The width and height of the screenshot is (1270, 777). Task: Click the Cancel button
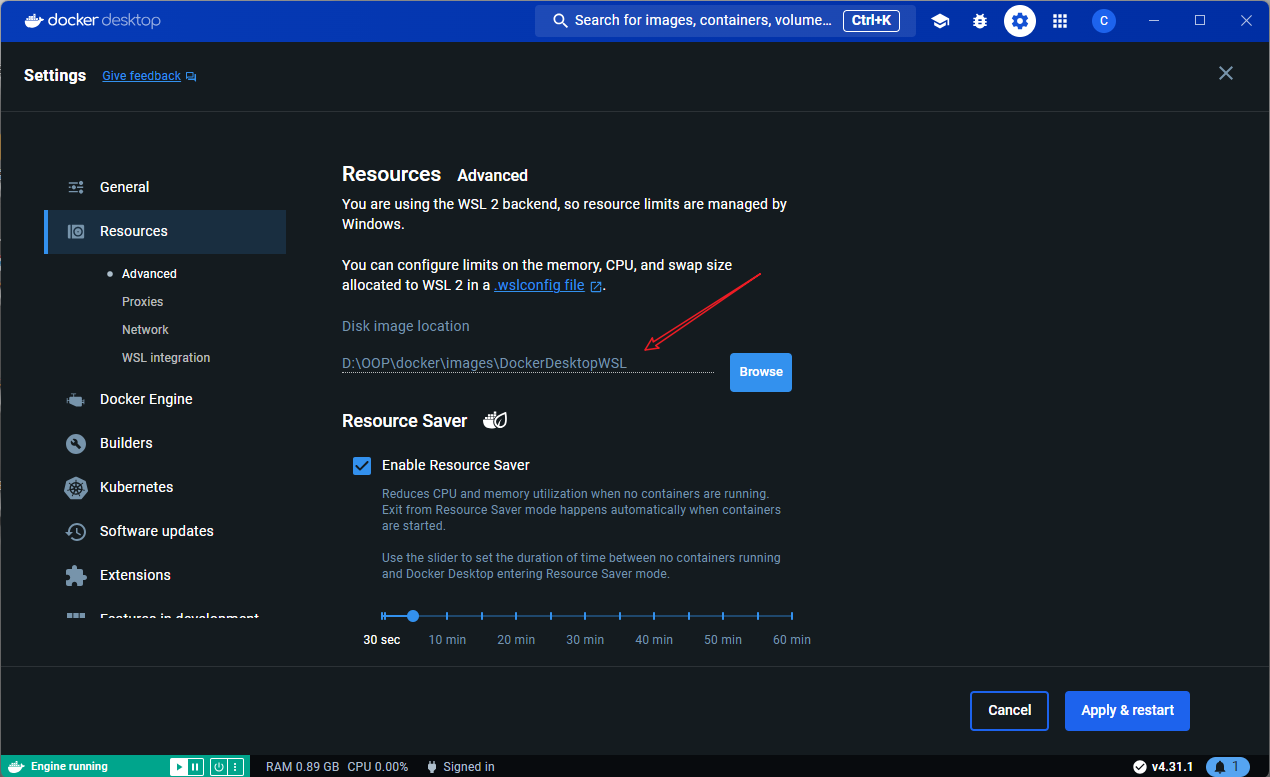(1009, 711)
